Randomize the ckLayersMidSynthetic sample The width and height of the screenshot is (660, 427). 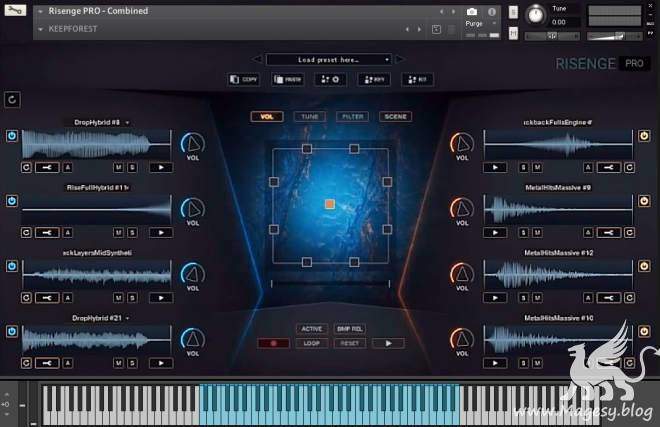click(26, 298)
